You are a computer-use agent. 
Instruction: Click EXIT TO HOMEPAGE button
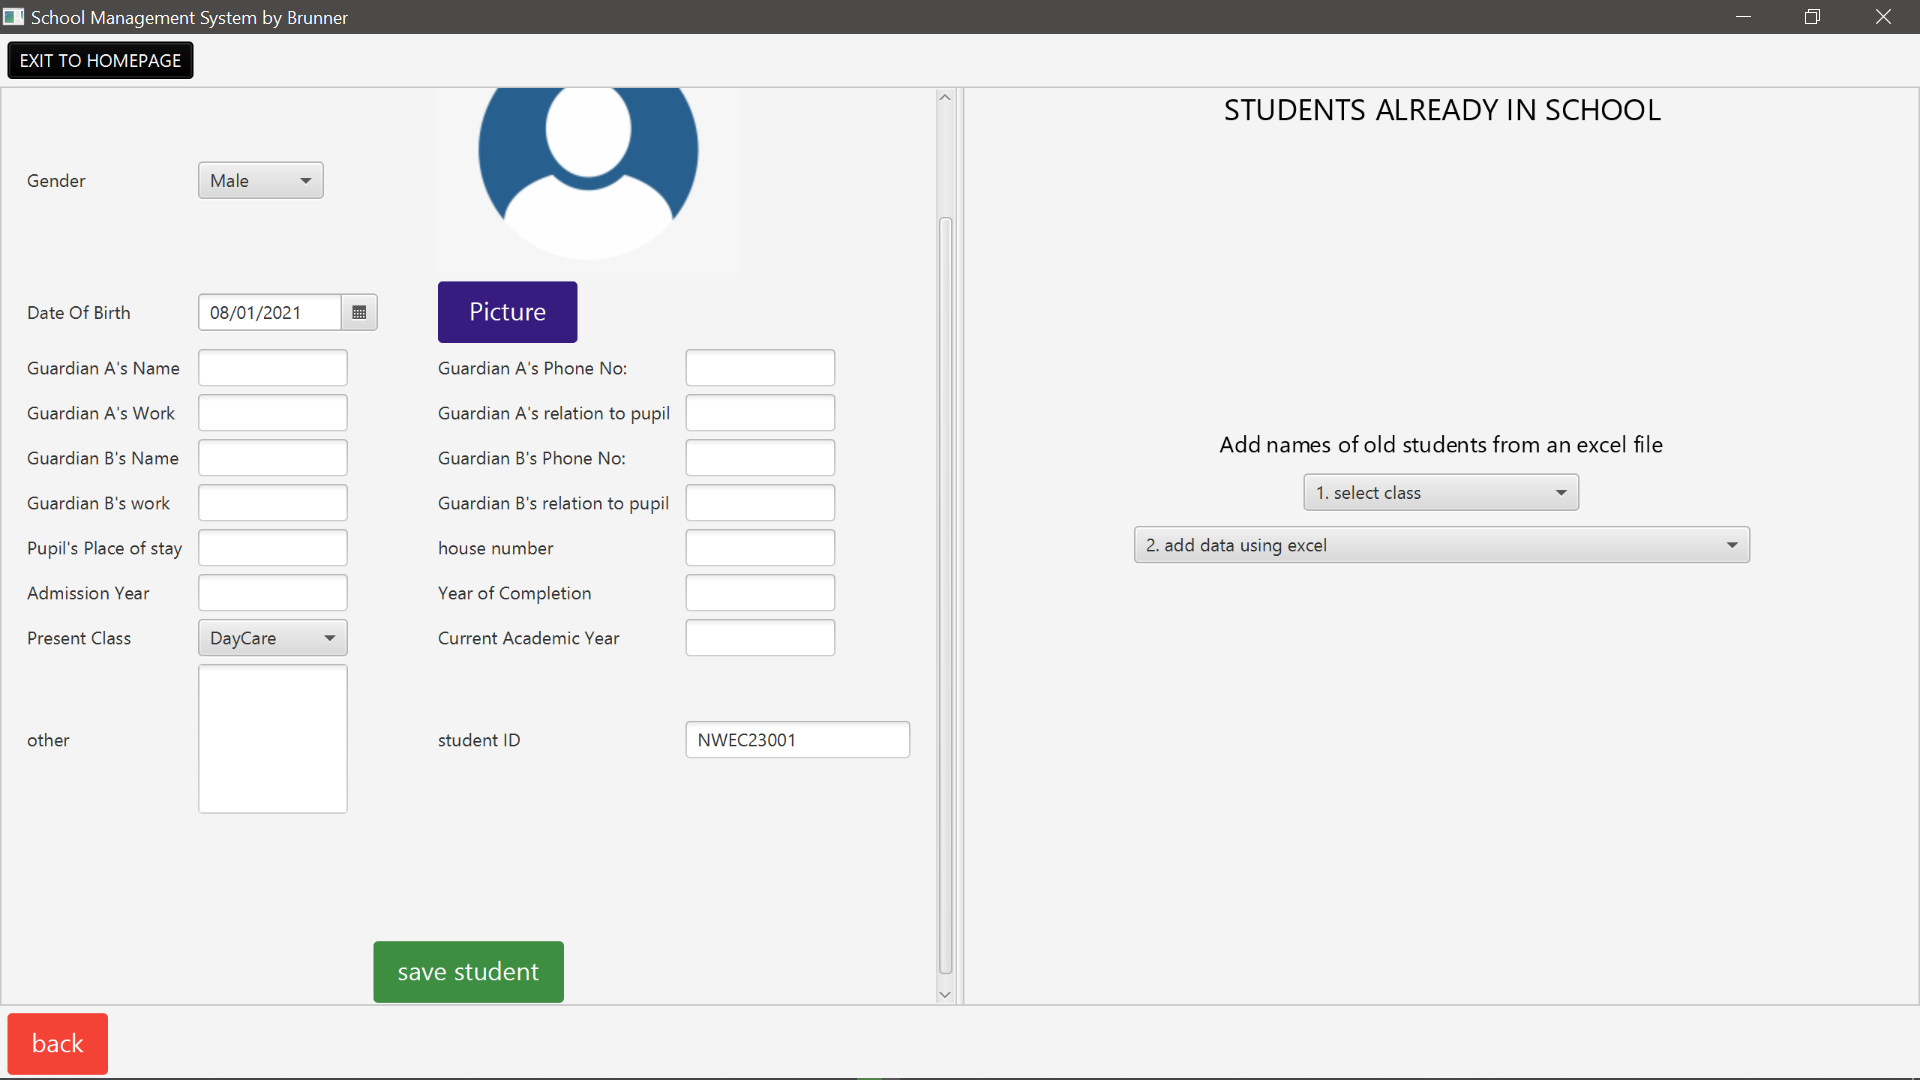(x=100, y=60)
